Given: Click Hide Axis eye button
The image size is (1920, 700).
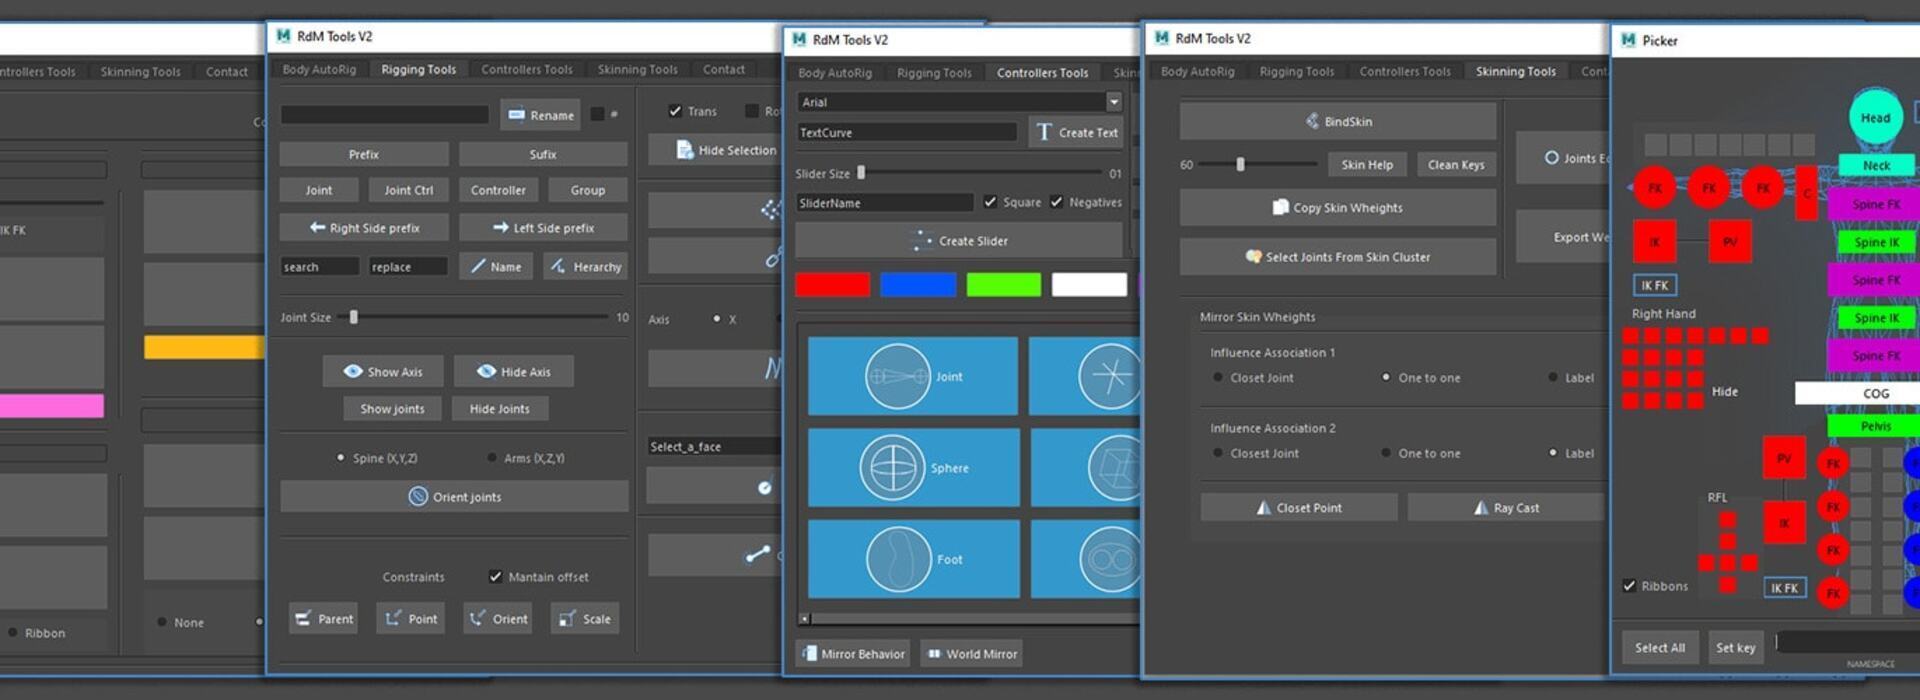Looking at the screenshot, I should 514,372.
